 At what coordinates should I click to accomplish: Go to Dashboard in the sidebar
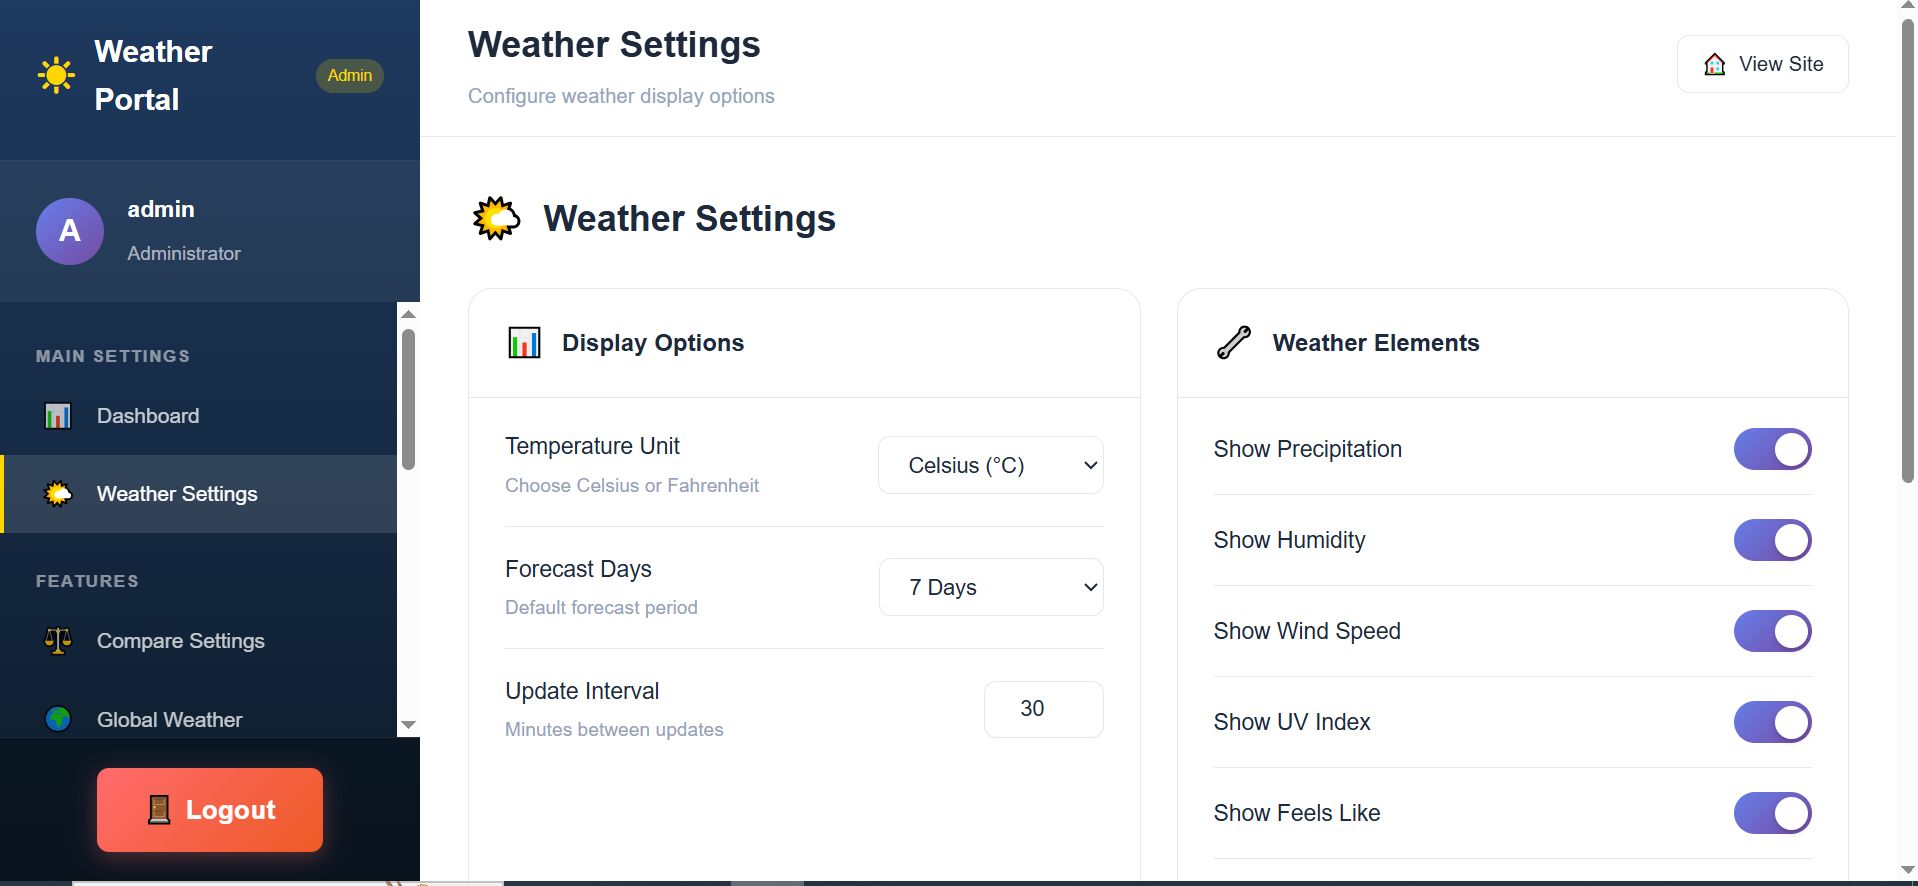click(x=148, y=416)
